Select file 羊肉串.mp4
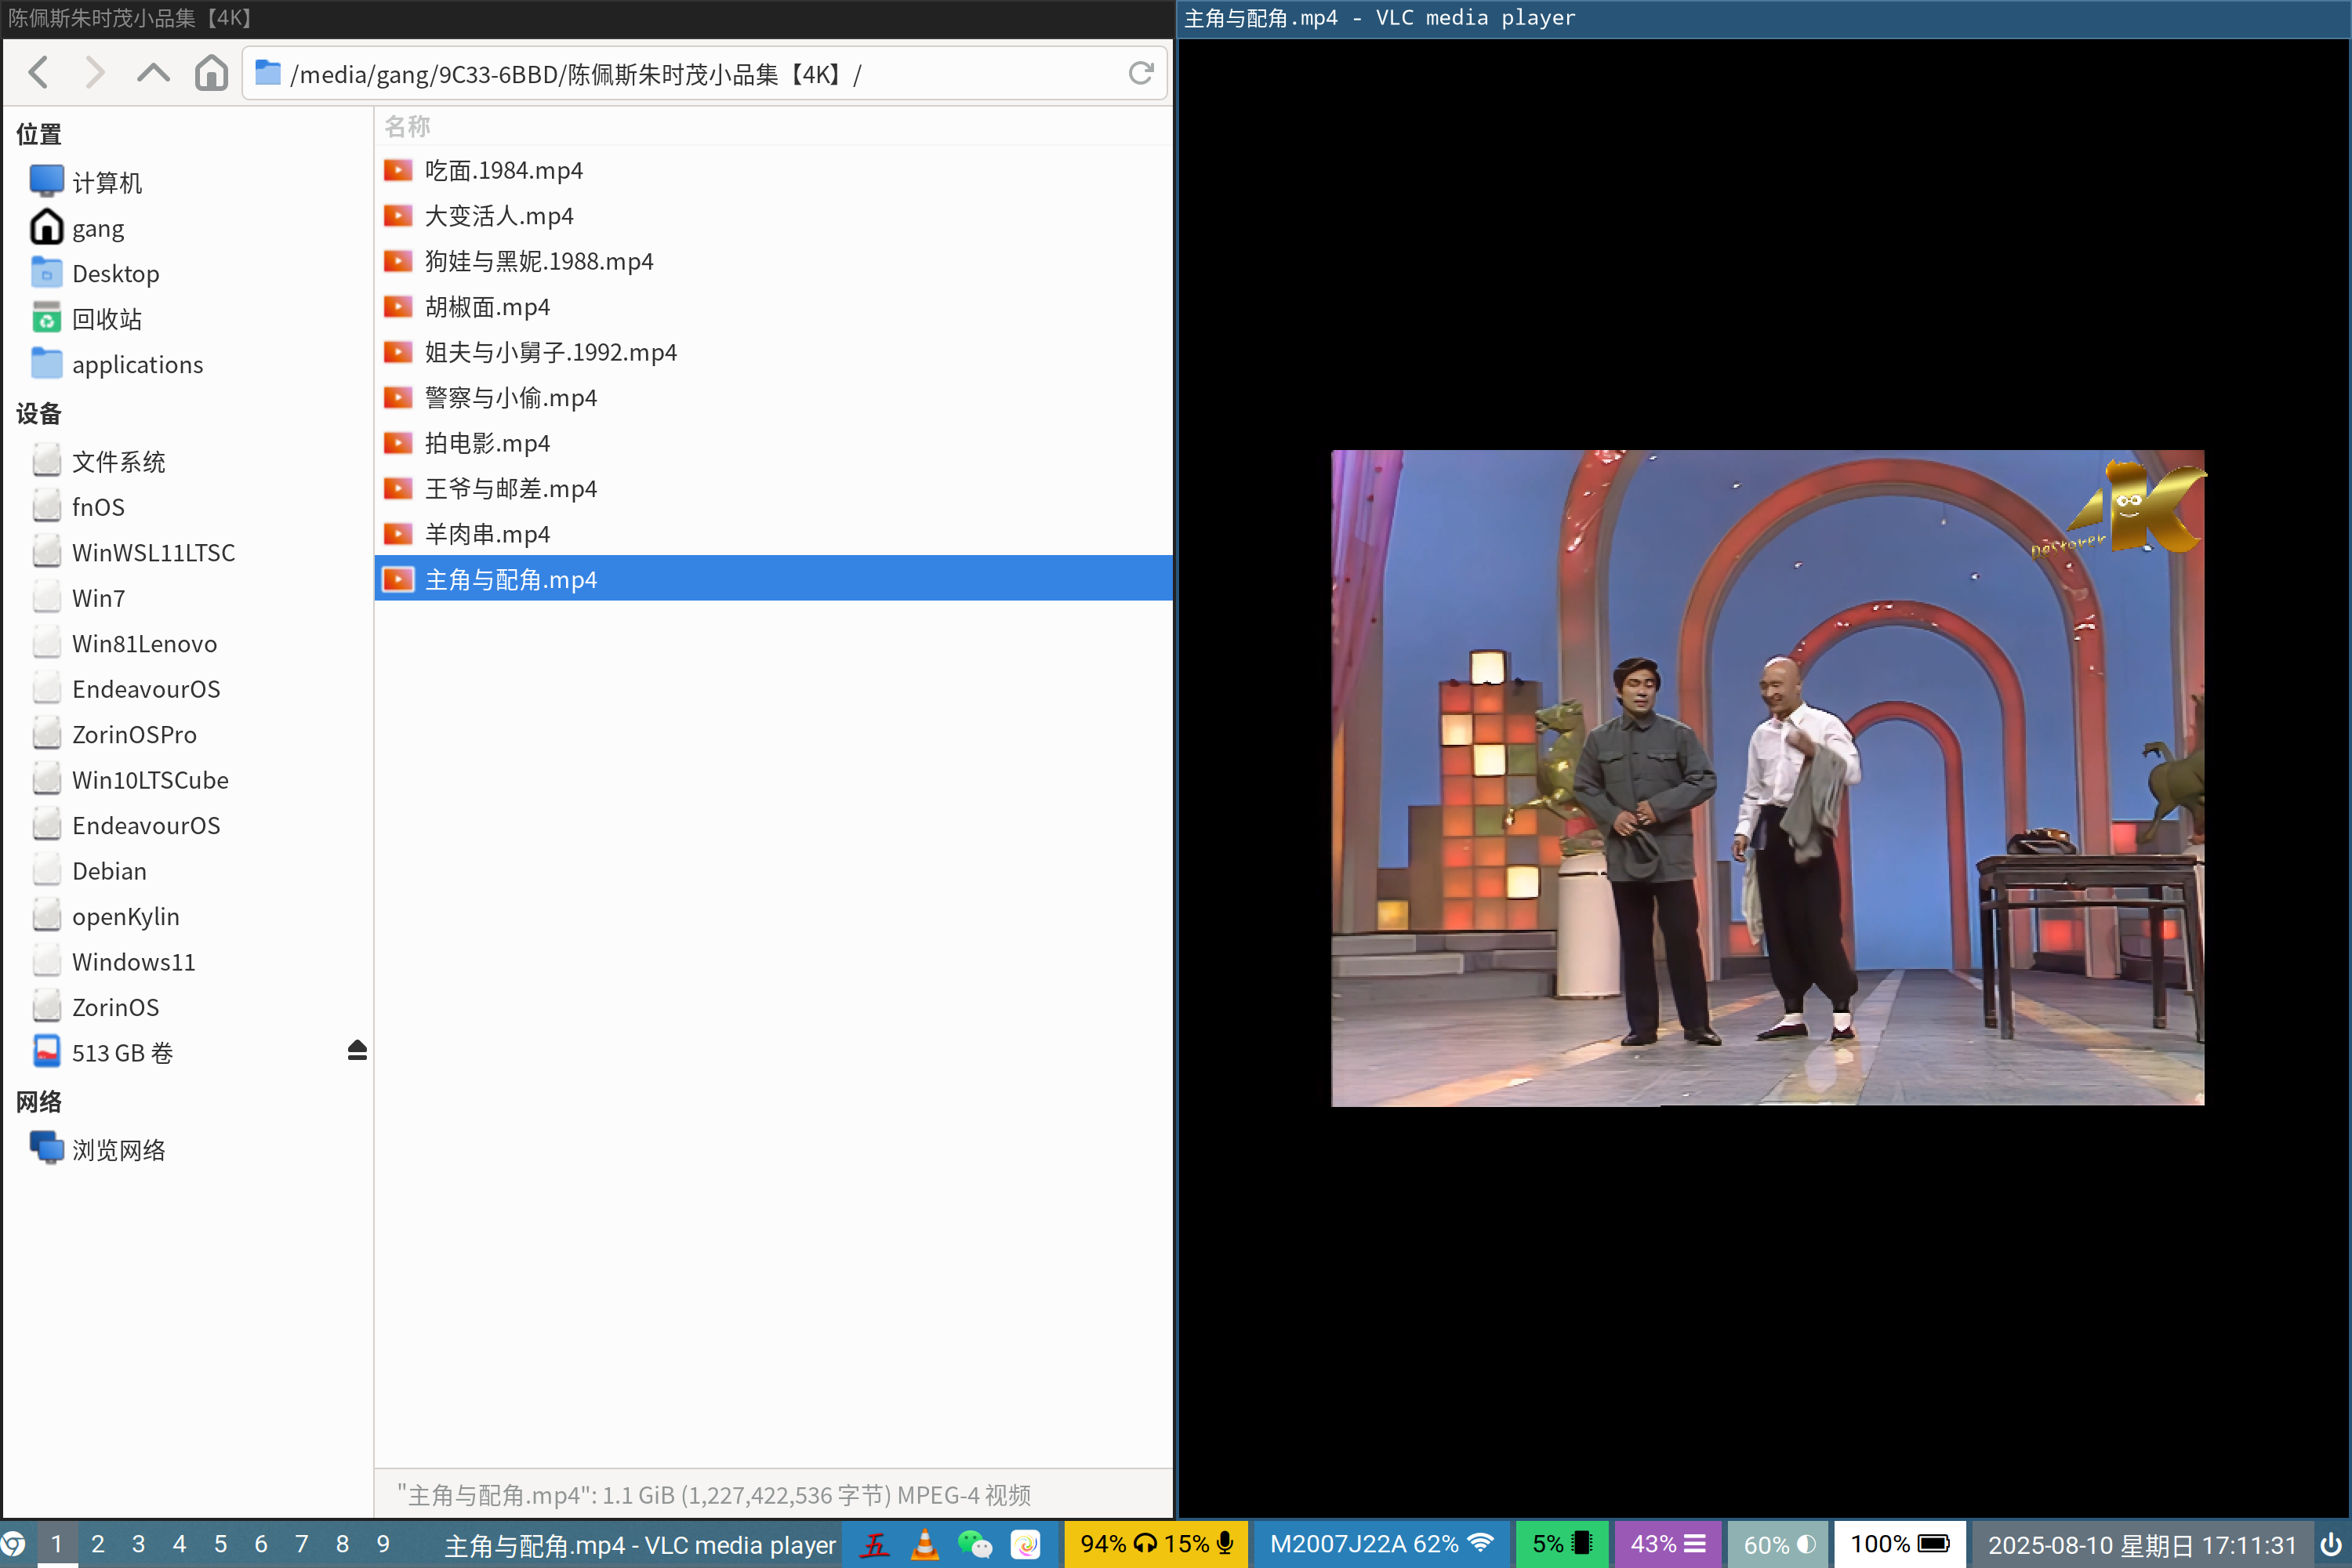Screen dimensions: 2352x1568 (x=773, y=534)
